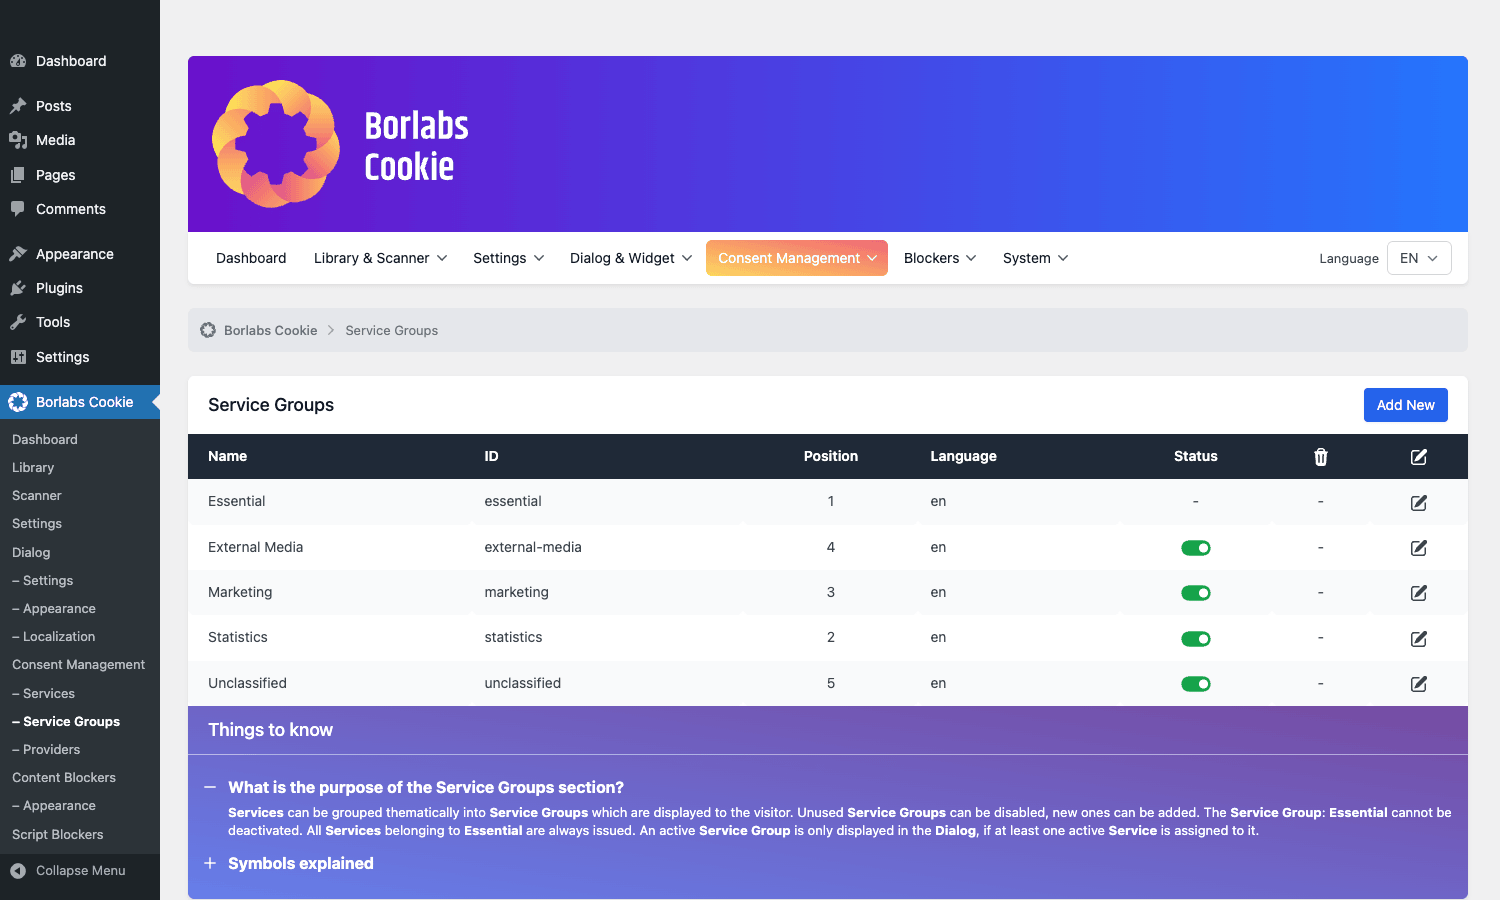Disable the Unclassified status switch
This screenshot has width=1500, height=900.
pos(1196,684)
